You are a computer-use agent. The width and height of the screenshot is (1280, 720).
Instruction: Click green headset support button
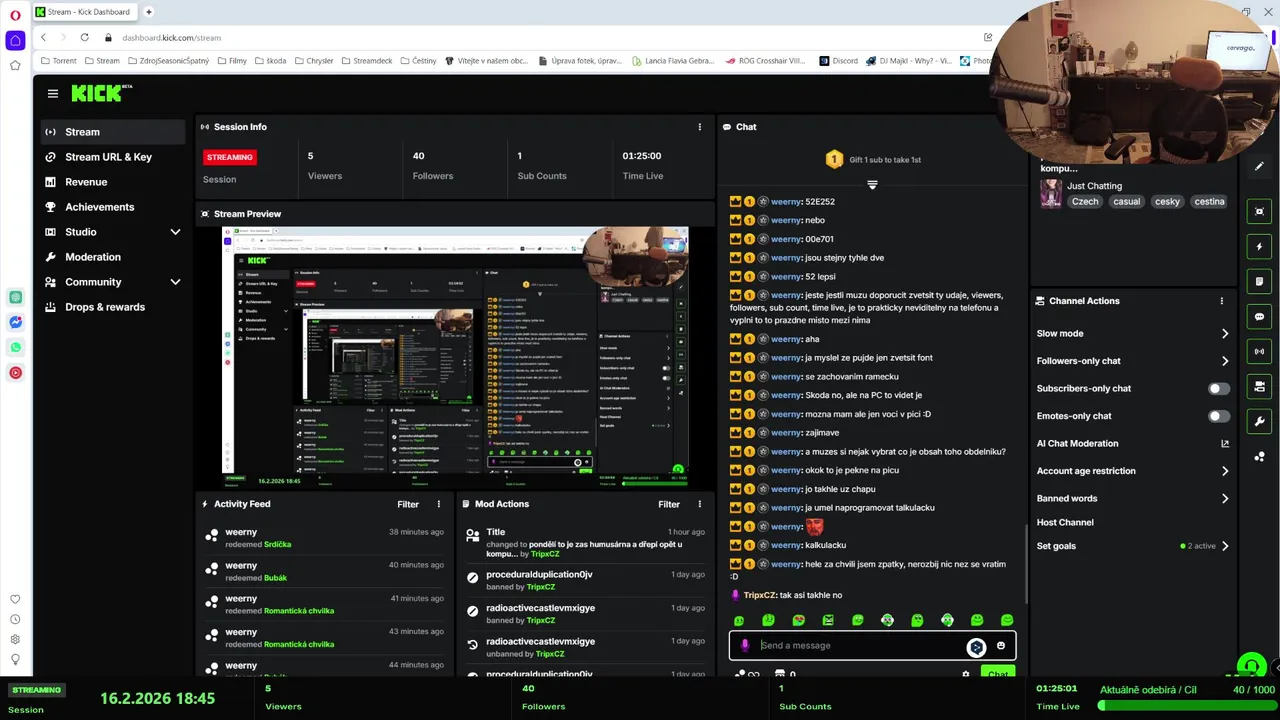1251,665
